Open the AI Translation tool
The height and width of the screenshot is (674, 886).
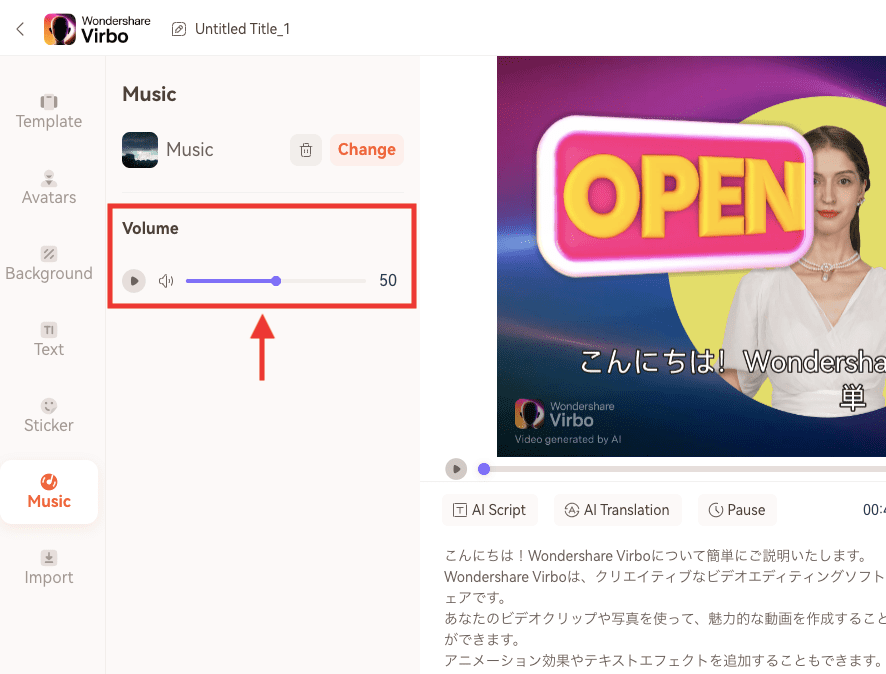[x=618, y=510]
